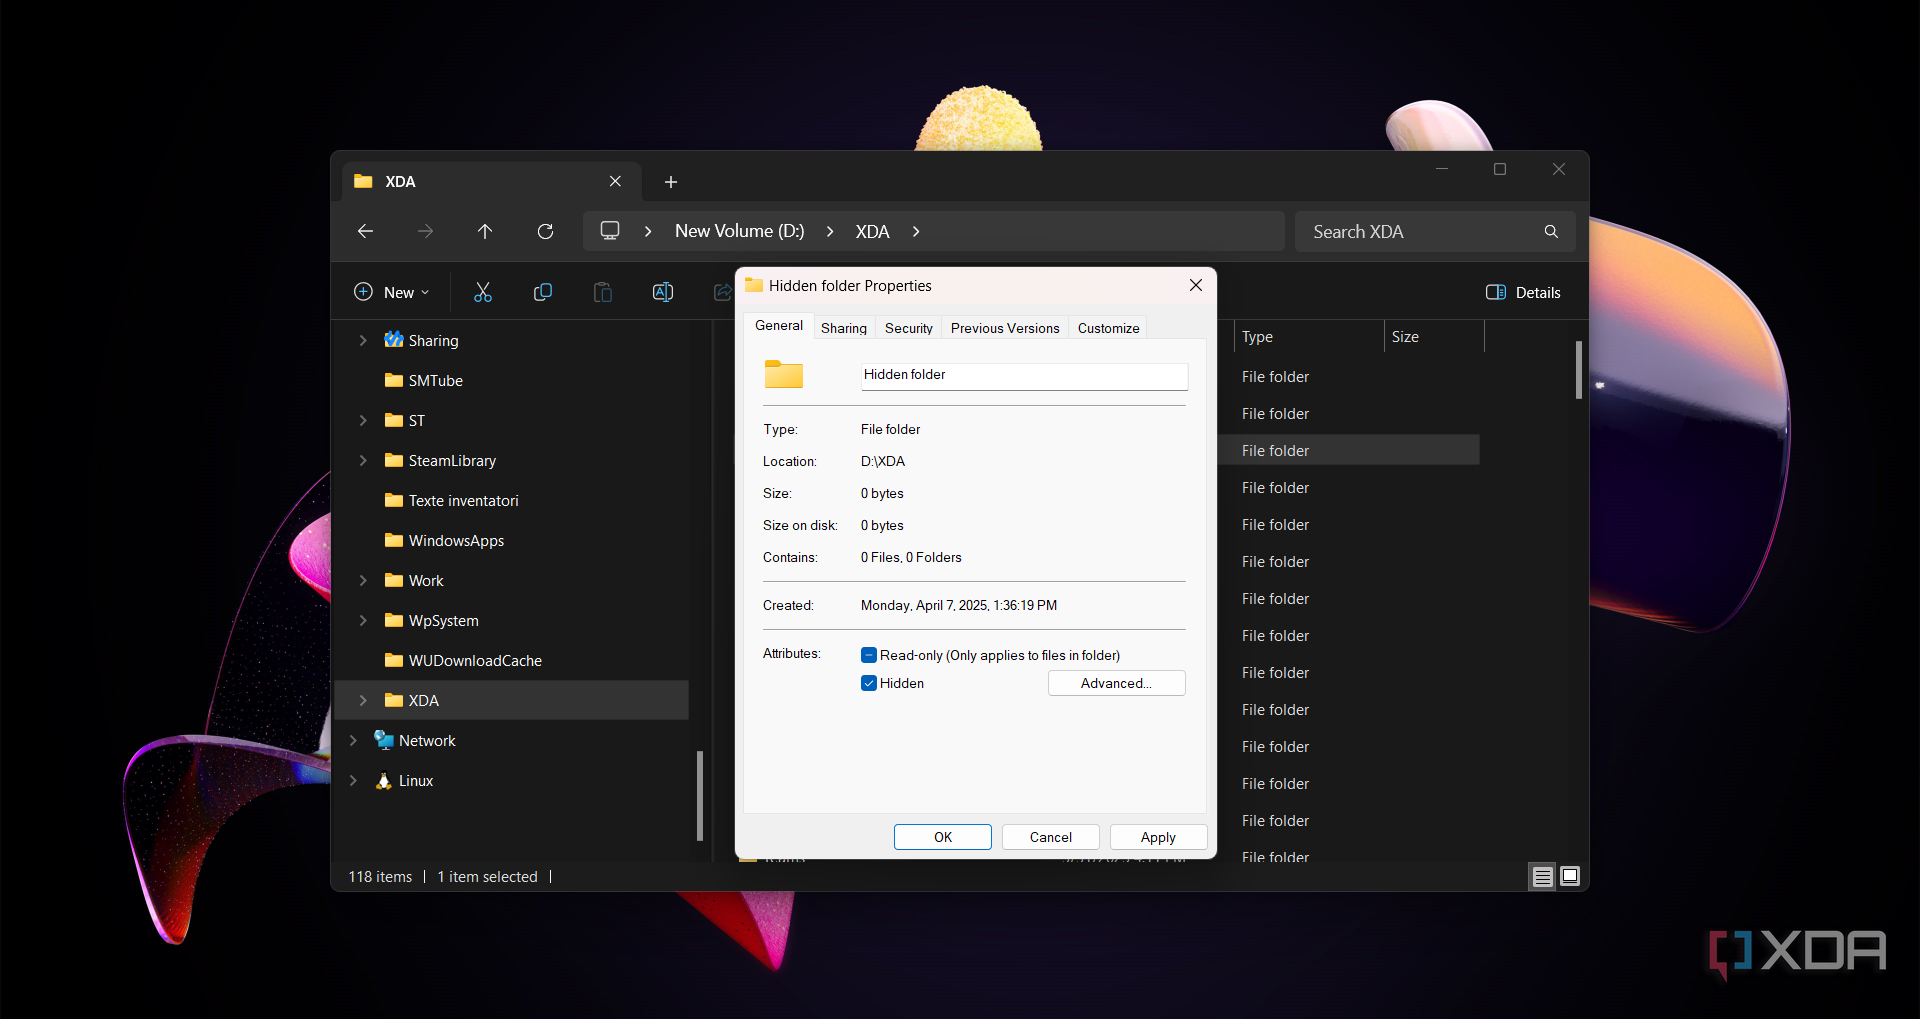This screenshot has width=1920, height=1019.
Task: Expand the Sharing folder in tree
Action: (x=363, y=340)
